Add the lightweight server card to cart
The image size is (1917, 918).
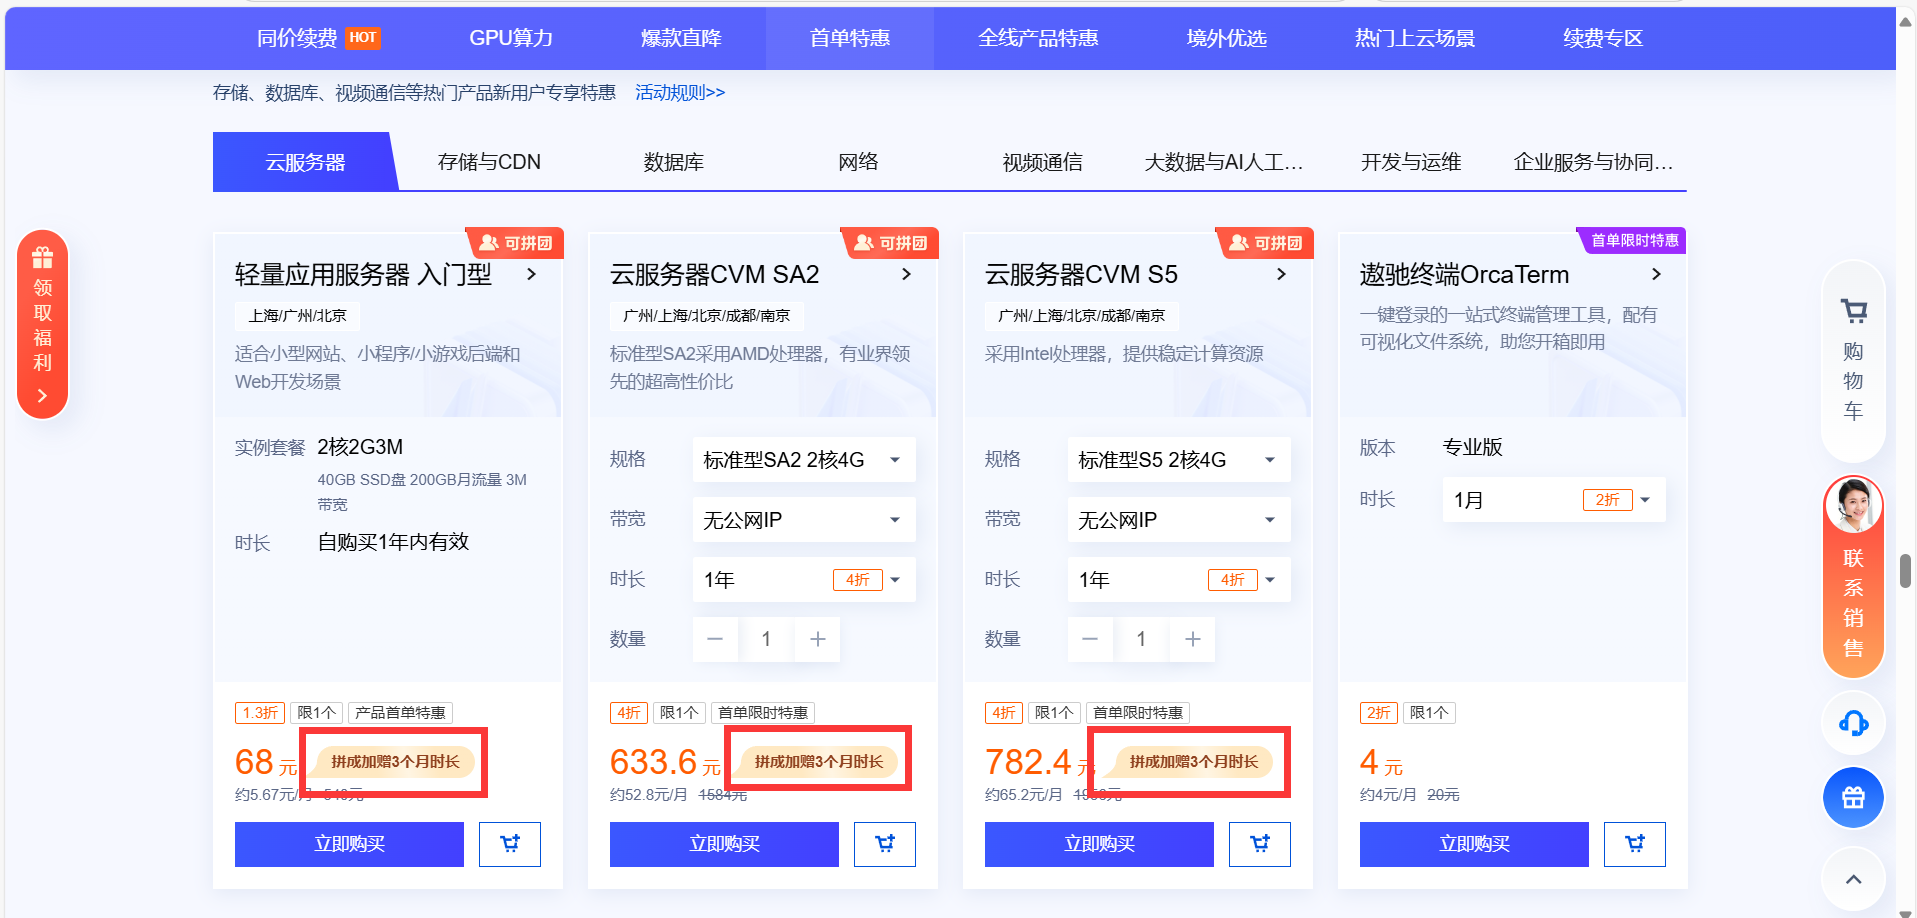[510, 844]
